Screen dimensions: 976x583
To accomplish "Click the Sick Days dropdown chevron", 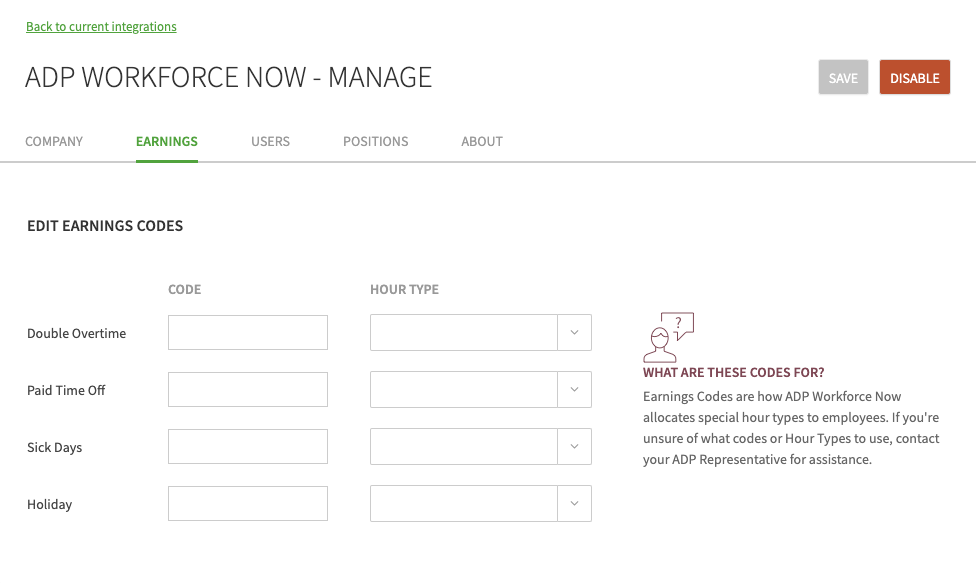I will click(575, 446).
